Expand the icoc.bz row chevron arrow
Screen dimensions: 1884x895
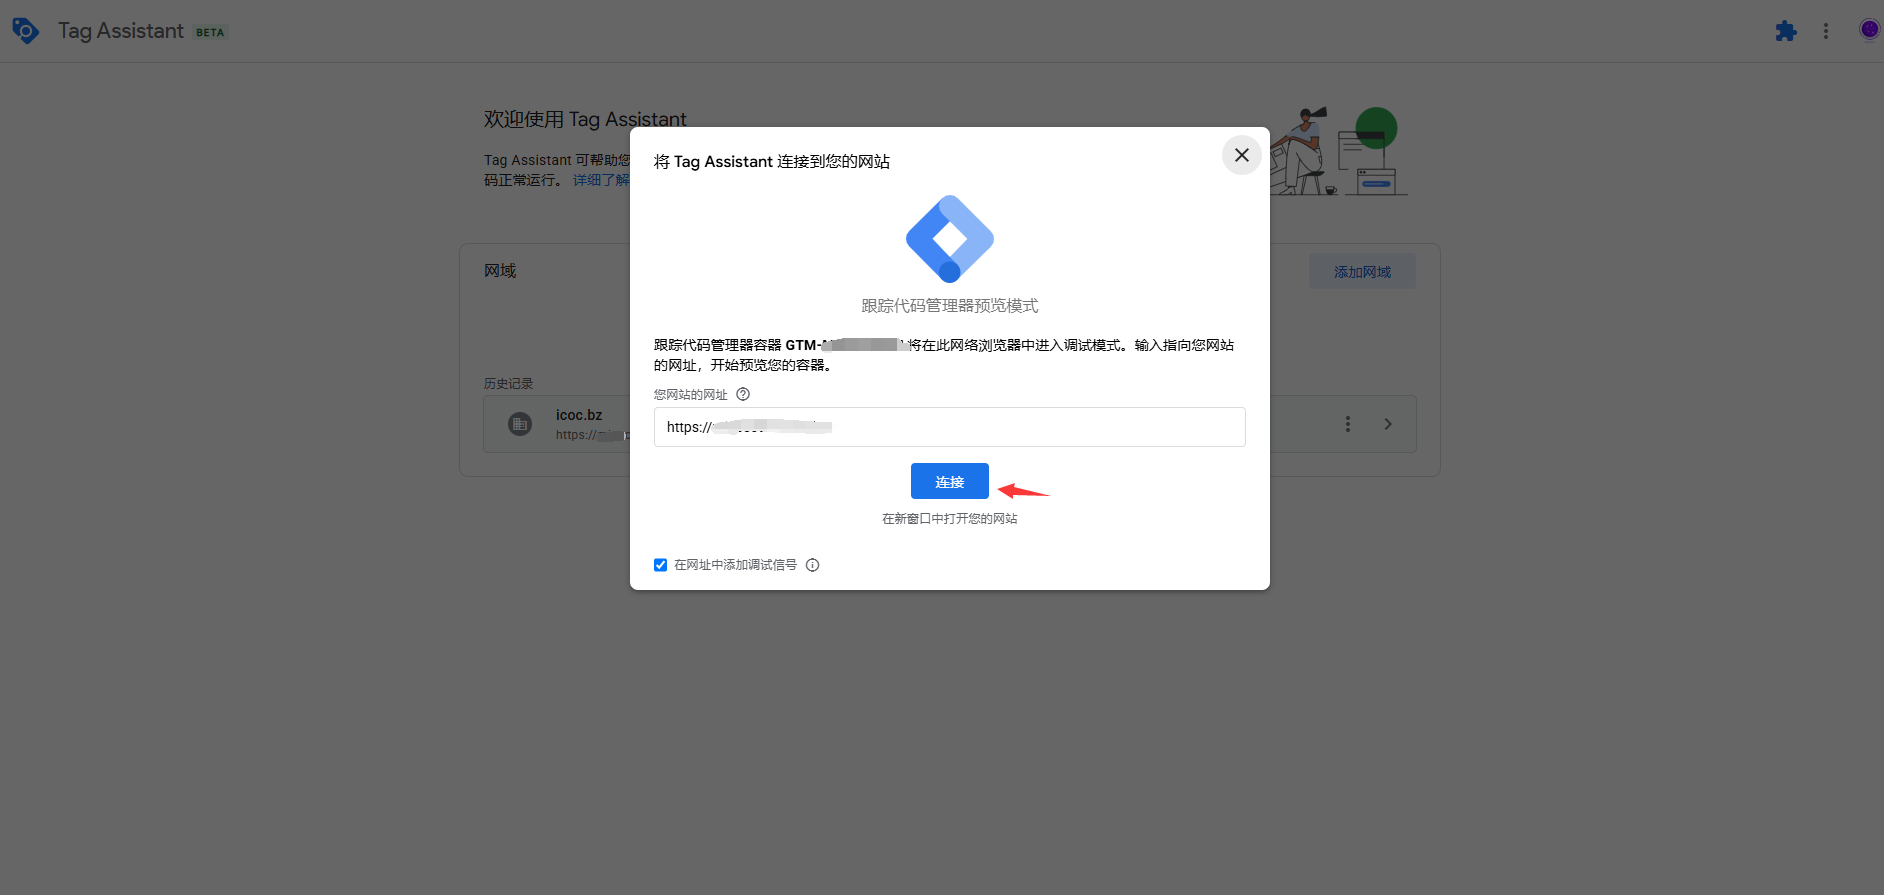tap(1388, 424)
